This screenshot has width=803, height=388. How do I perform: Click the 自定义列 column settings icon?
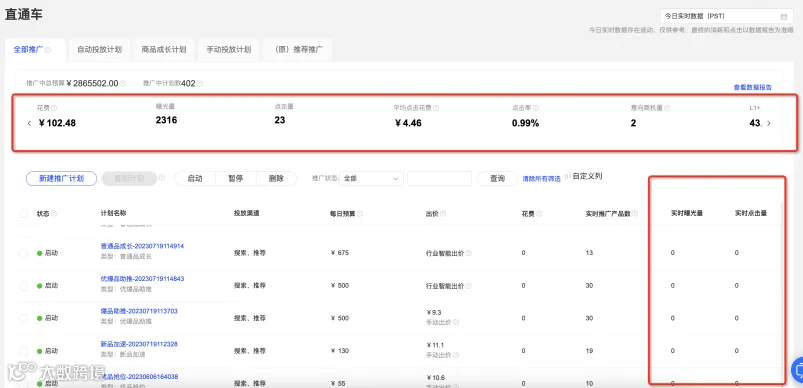coord(567,176)
